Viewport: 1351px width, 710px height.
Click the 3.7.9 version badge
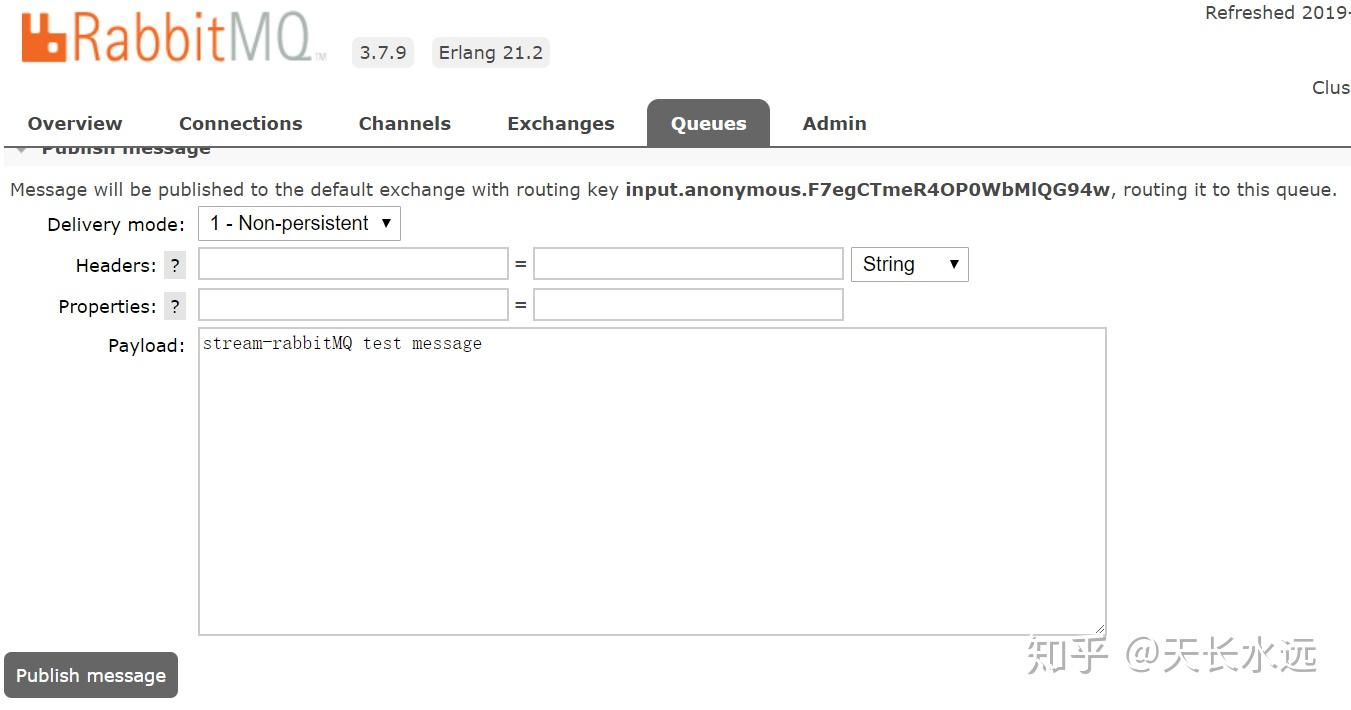[x=383, y=52]
